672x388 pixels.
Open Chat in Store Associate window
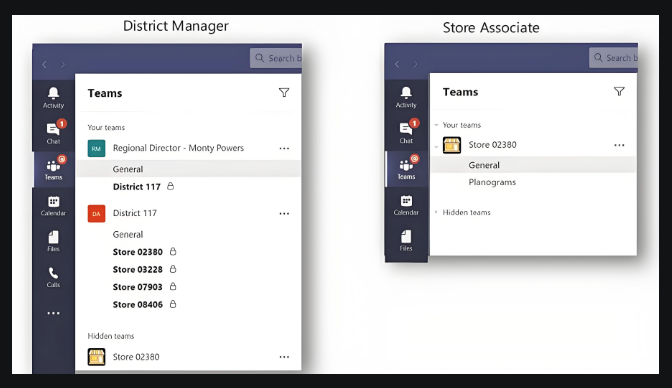coord(406,132)
